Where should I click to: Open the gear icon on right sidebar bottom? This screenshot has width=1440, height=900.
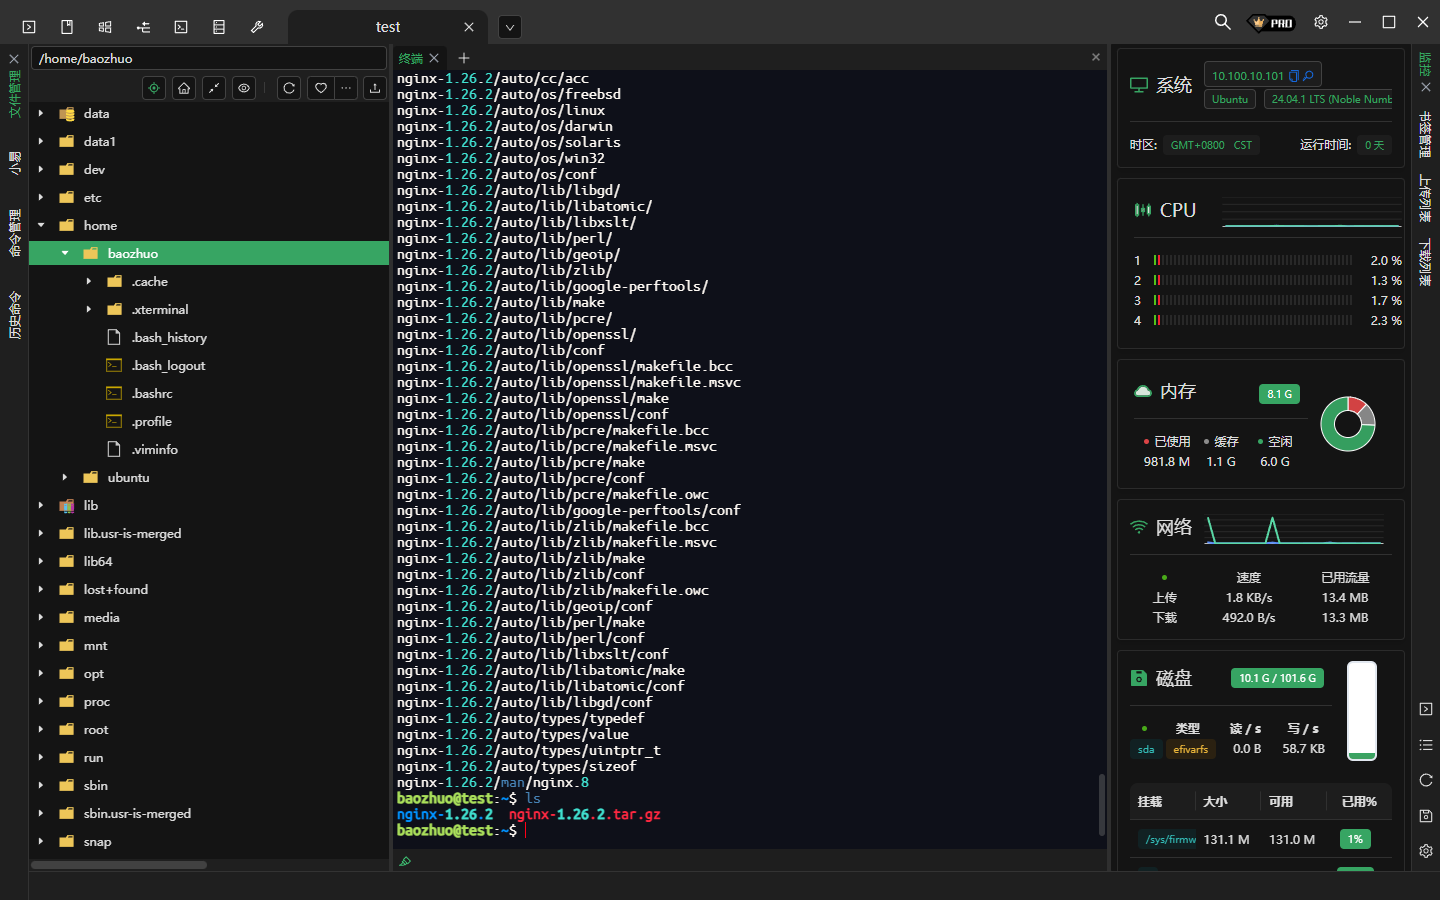pyautogui.click(x=1426, y=851)
